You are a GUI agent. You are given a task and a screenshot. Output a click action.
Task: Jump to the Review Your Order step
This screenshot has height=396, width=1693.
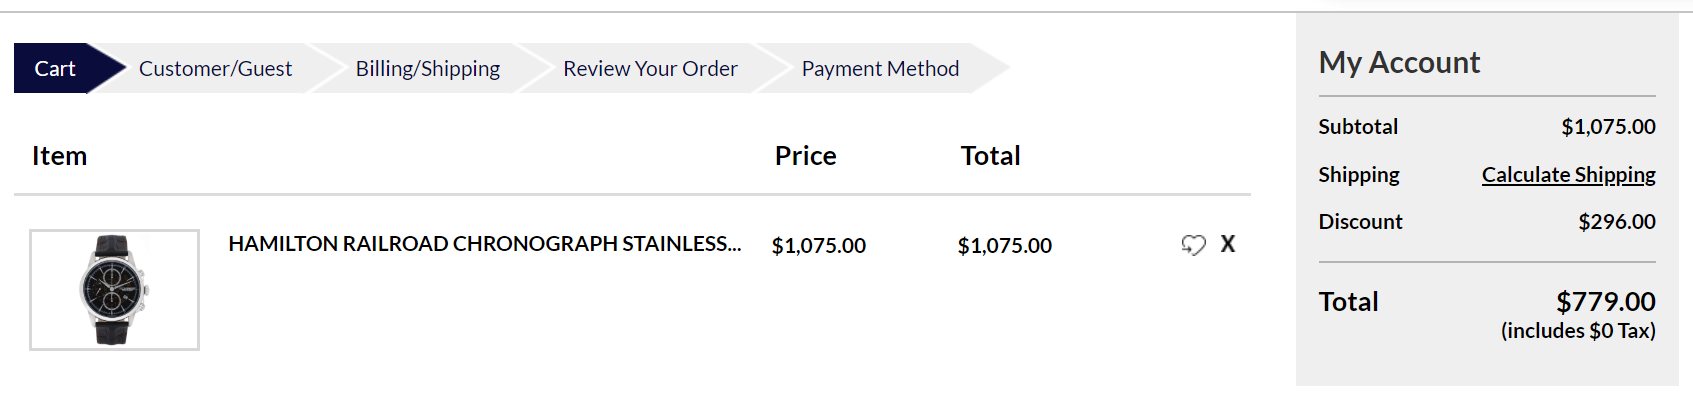[650, 68]
